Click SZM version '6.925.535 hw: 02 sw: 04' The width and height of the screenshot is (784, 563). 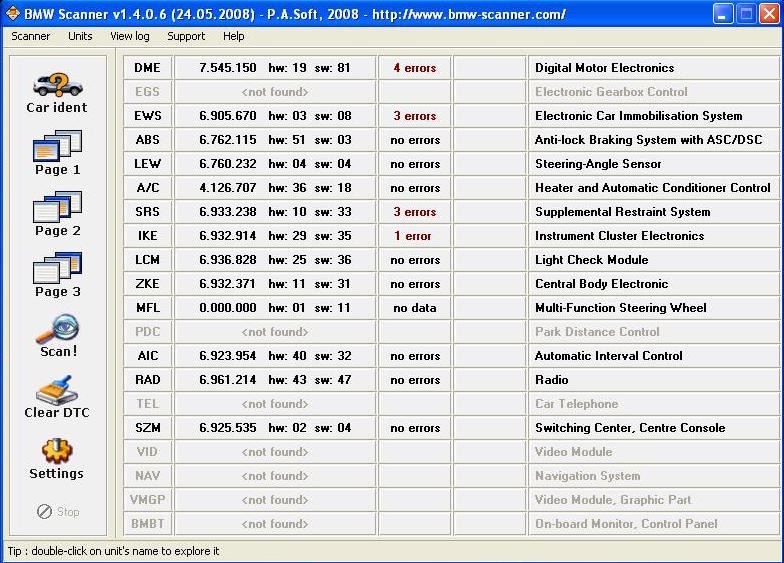pyautogui.click(x=275, y=428)
